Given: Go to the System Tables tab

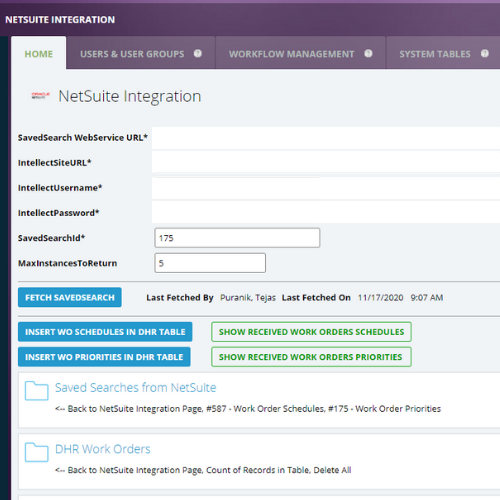Looking at the screenshot, I should pos(435,54).
